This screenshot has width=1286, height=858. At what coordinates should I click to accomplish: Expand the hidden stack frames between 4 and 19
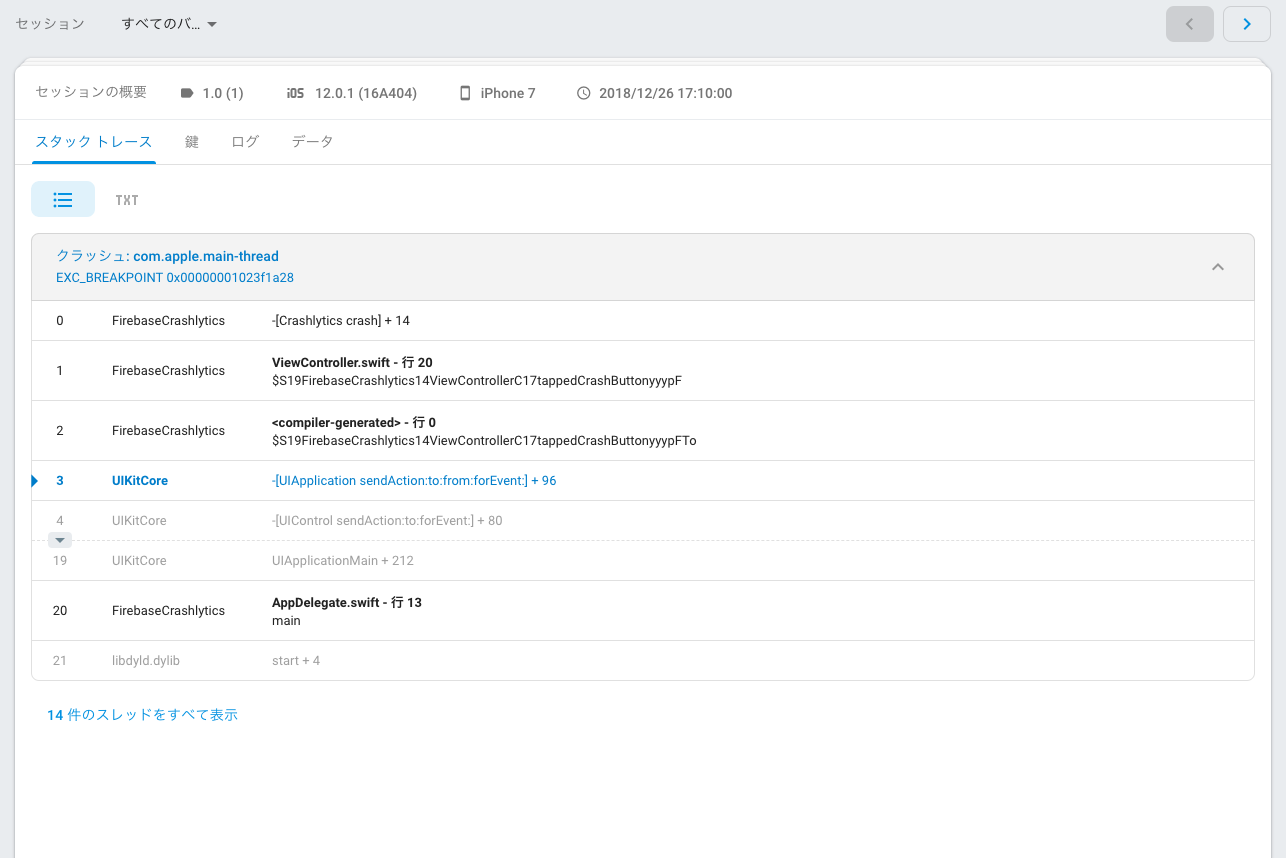(59, 540)
